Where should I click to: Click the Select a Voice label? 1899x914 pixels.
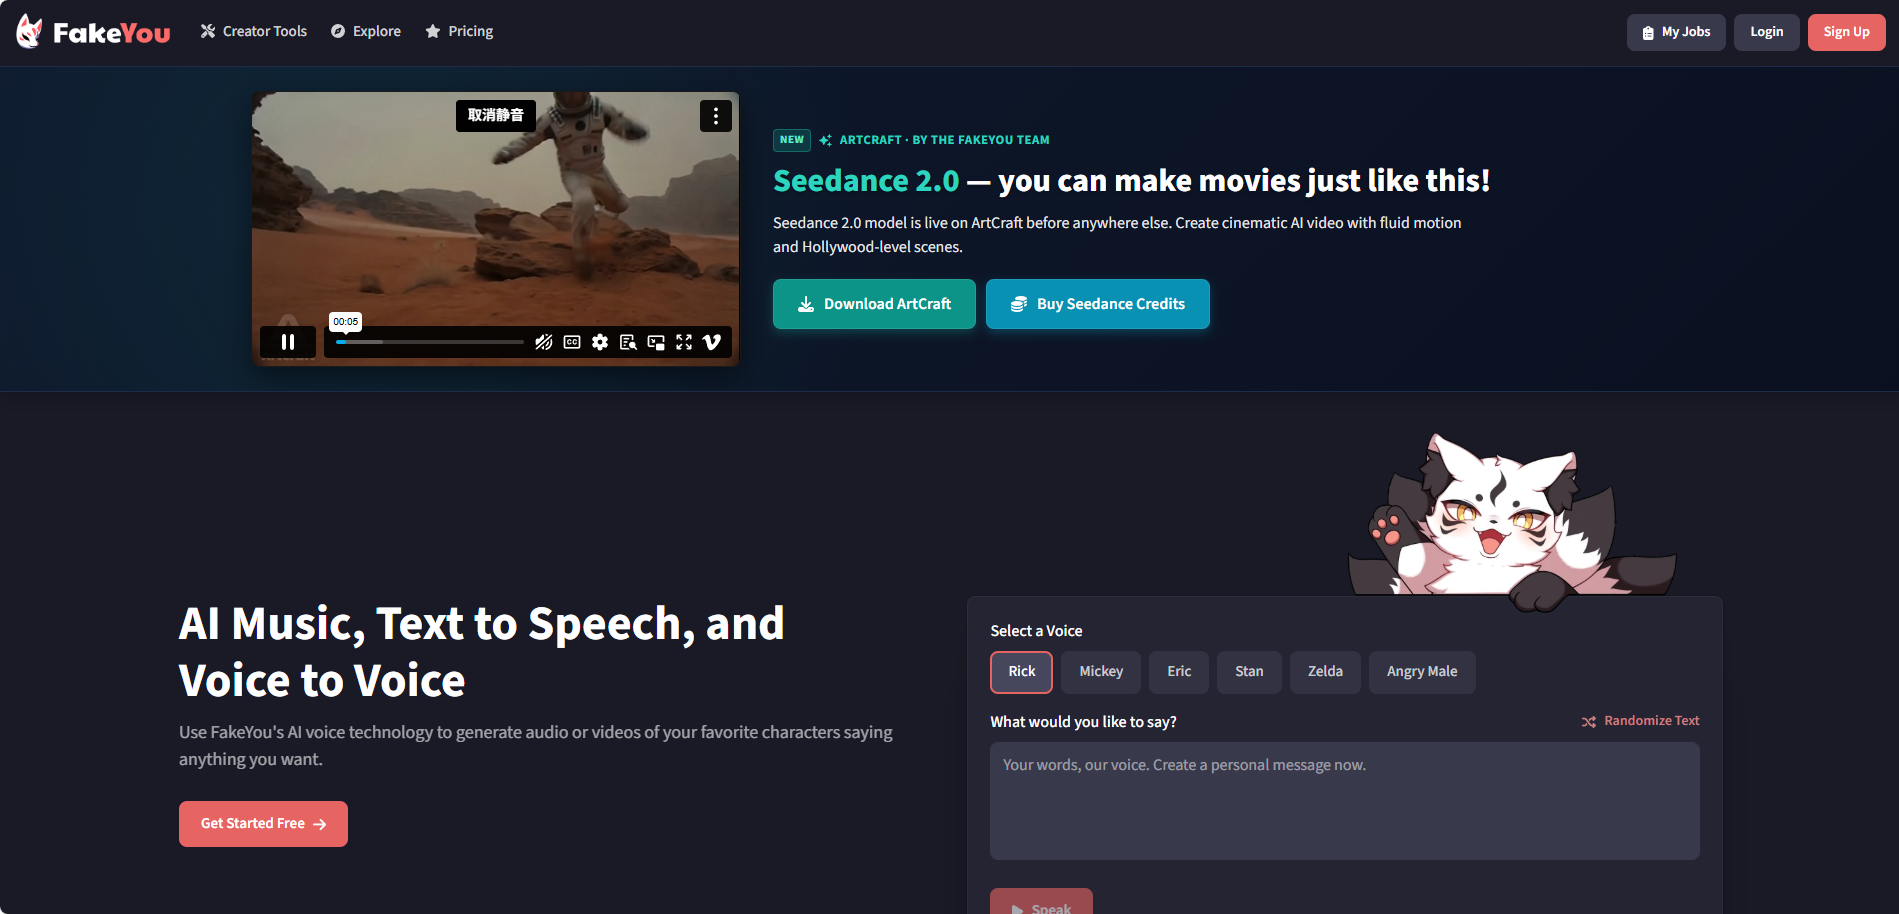(x=1036, y=631)
